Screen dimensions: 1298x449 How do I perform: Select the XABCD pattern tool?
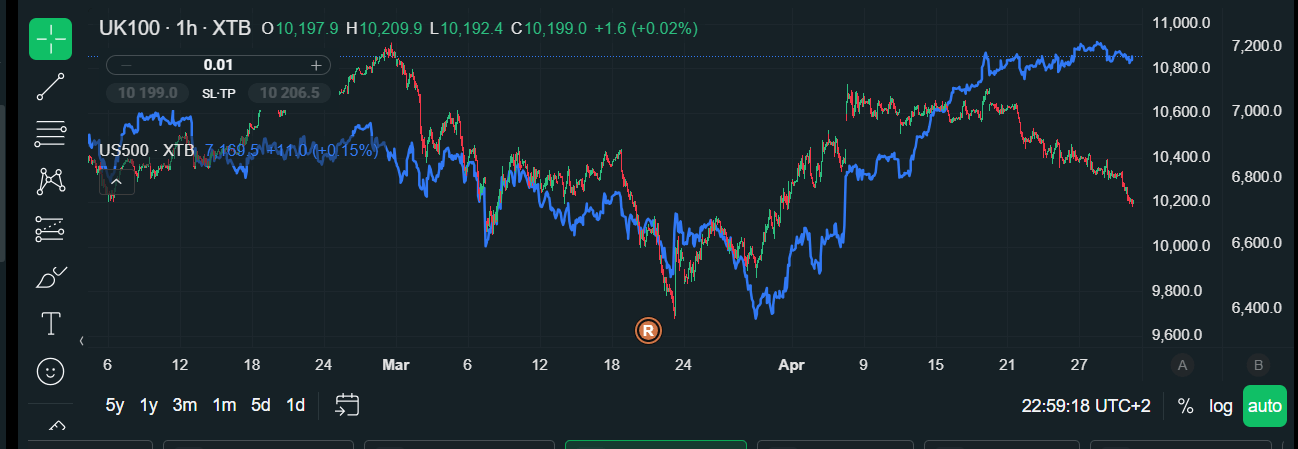[x=51, y=181]
